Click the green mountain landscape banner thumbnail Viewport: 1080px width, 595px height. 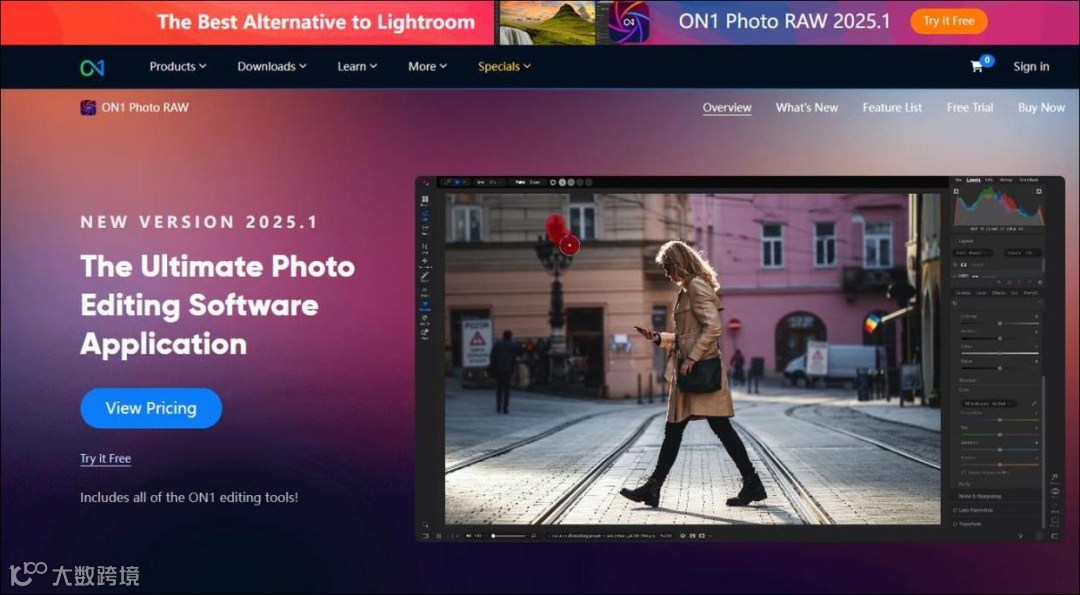click(547, 23)
